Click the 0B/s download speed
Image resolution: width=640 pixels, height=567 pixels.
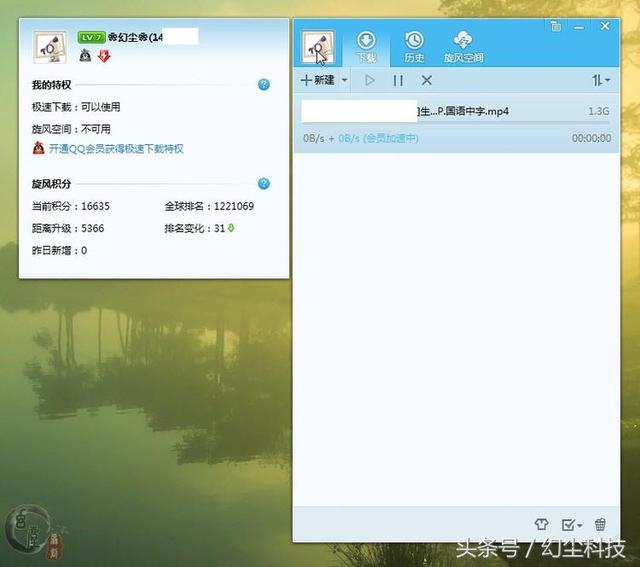(313, 138)
